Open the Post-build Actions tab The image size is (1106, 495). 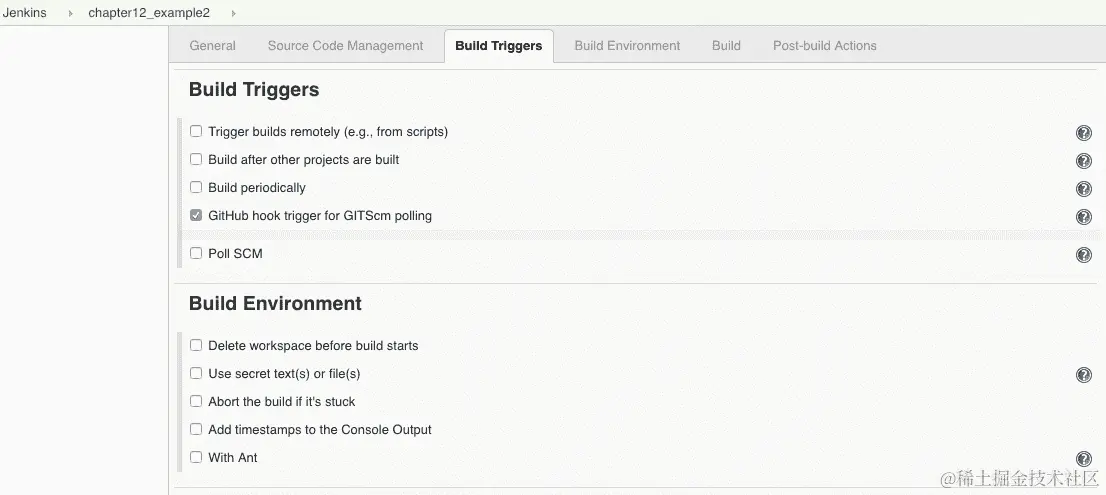[x=824, y=46]
